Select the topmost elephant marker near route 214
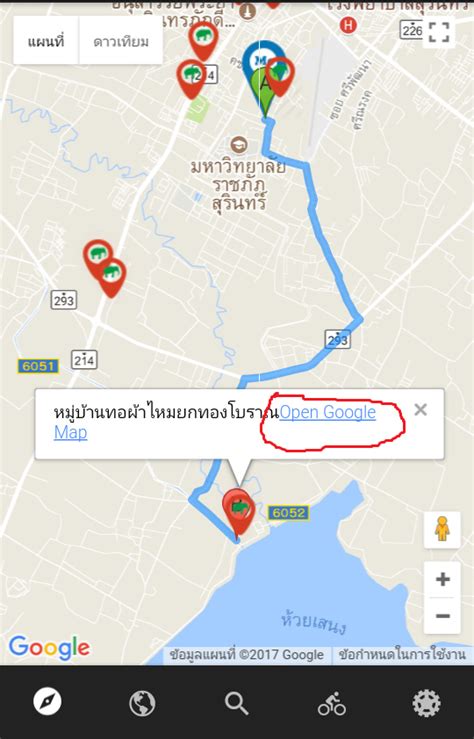This screenshot has width=474, height=739. pos(204,40)
